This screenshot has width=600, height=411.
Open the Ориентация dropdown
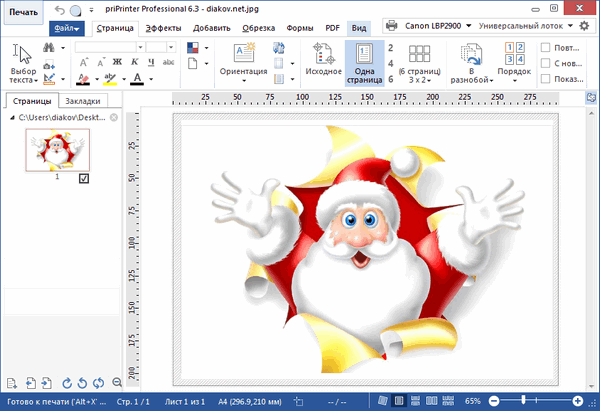243,64
